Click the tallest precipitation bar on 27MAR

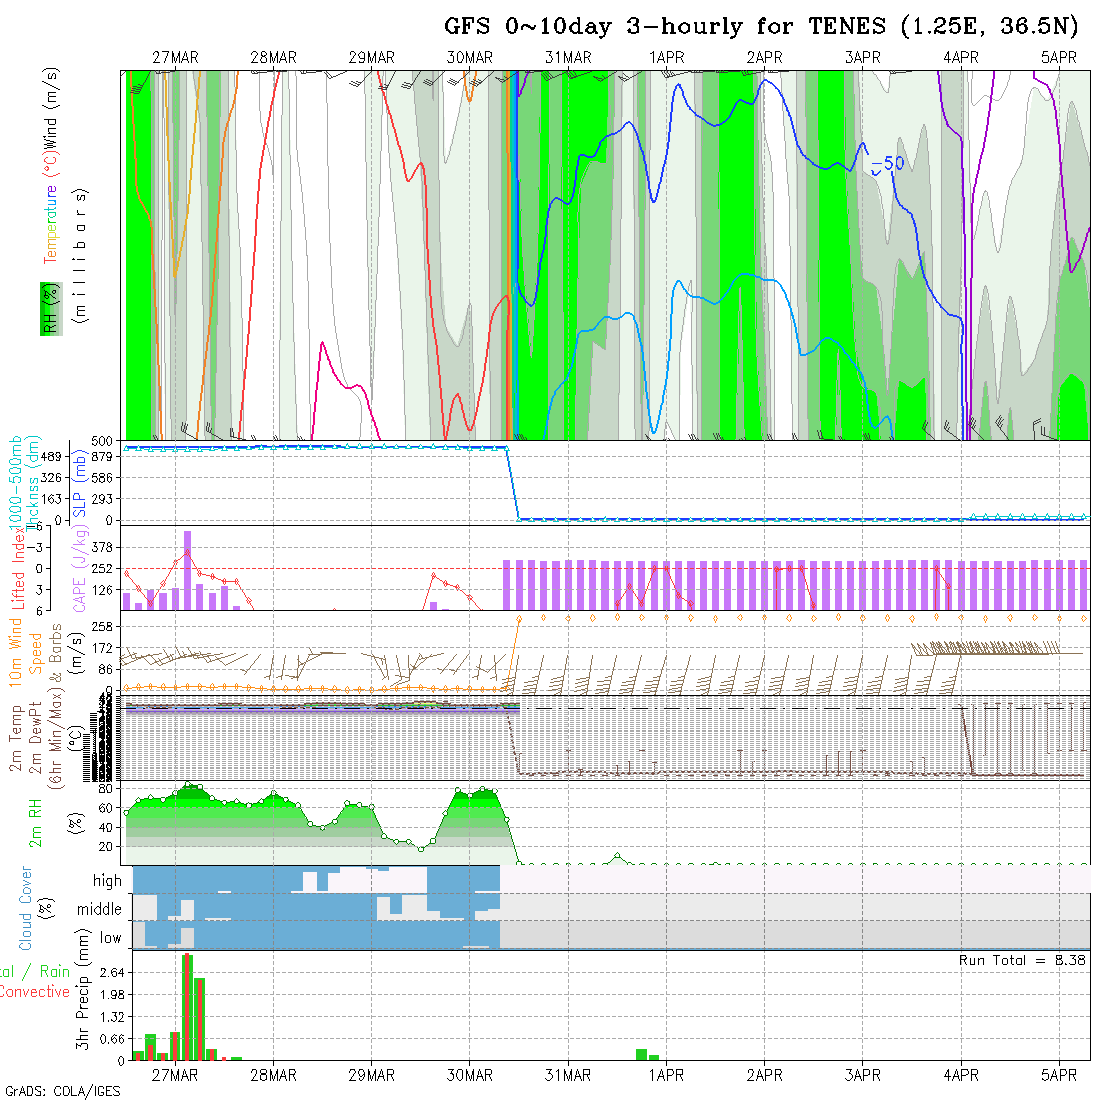(187, 1008)
